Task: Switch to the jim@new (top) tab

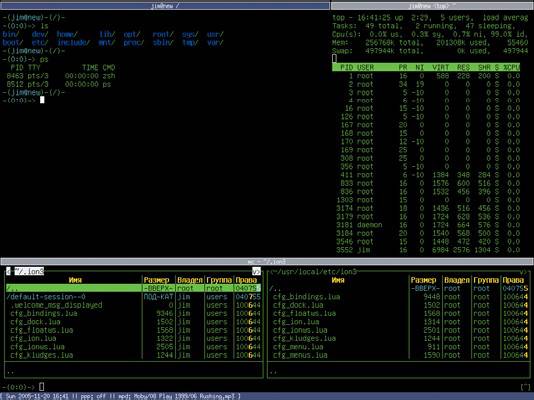Action: tap(432, 5)
